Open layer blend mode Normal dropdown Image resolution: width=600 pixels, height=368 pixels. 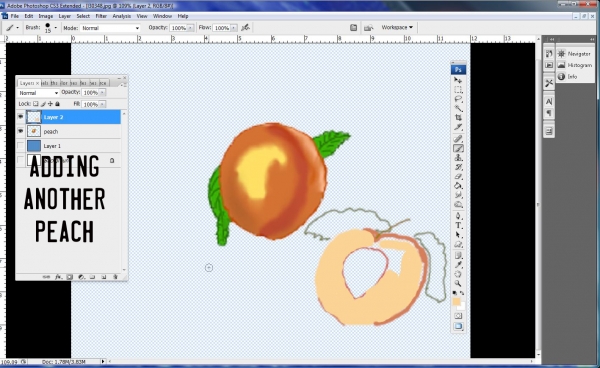click(38, 93)
